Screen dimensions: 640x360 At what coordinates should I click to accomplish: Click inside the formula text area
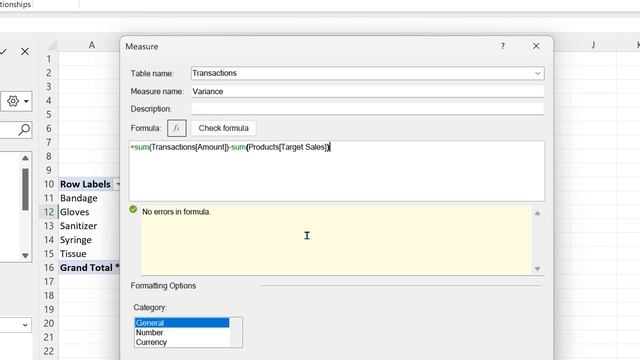[x=336, y=171]
